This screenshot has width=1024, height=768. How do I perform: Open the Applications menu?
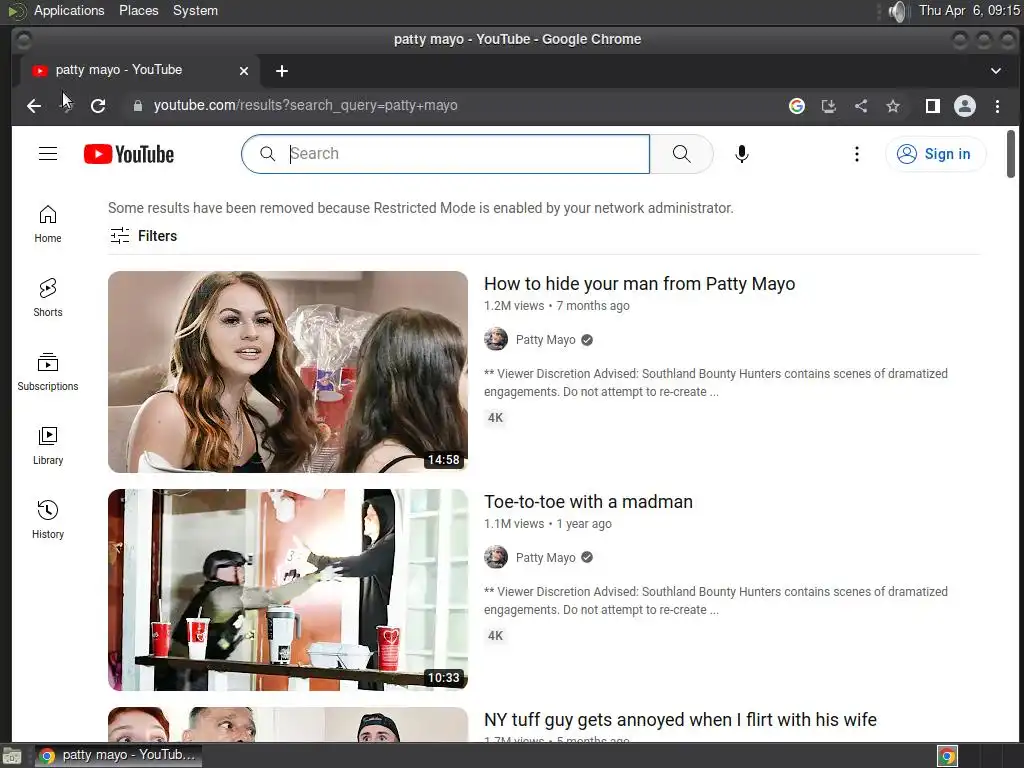coord(69,10)
